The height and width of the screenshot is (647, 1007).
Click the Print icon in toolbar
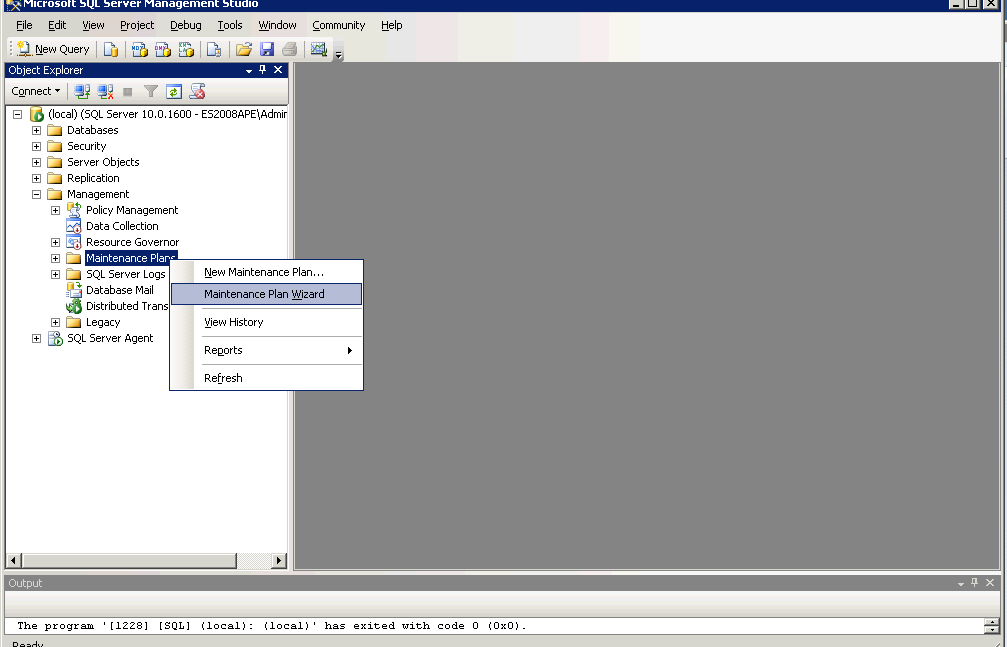tap(290, 49)
